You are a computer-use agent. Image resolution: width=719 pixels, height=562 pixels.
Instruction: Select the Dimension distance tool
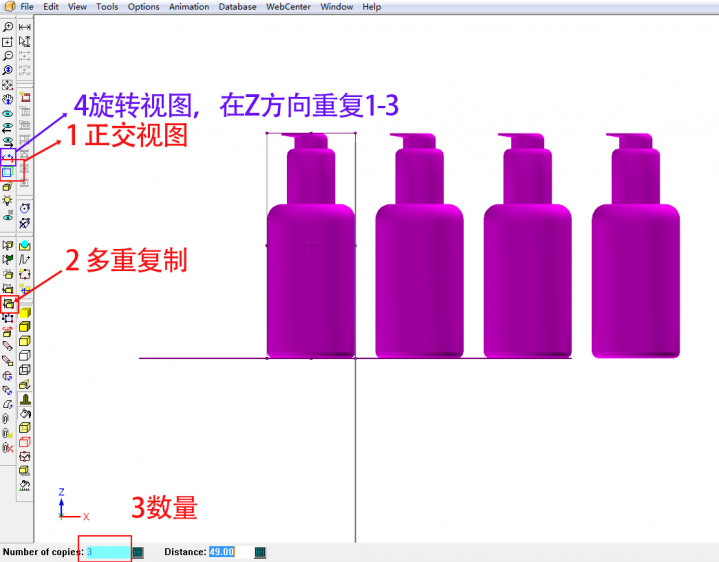pyautogui.click(x=25, y=27)
